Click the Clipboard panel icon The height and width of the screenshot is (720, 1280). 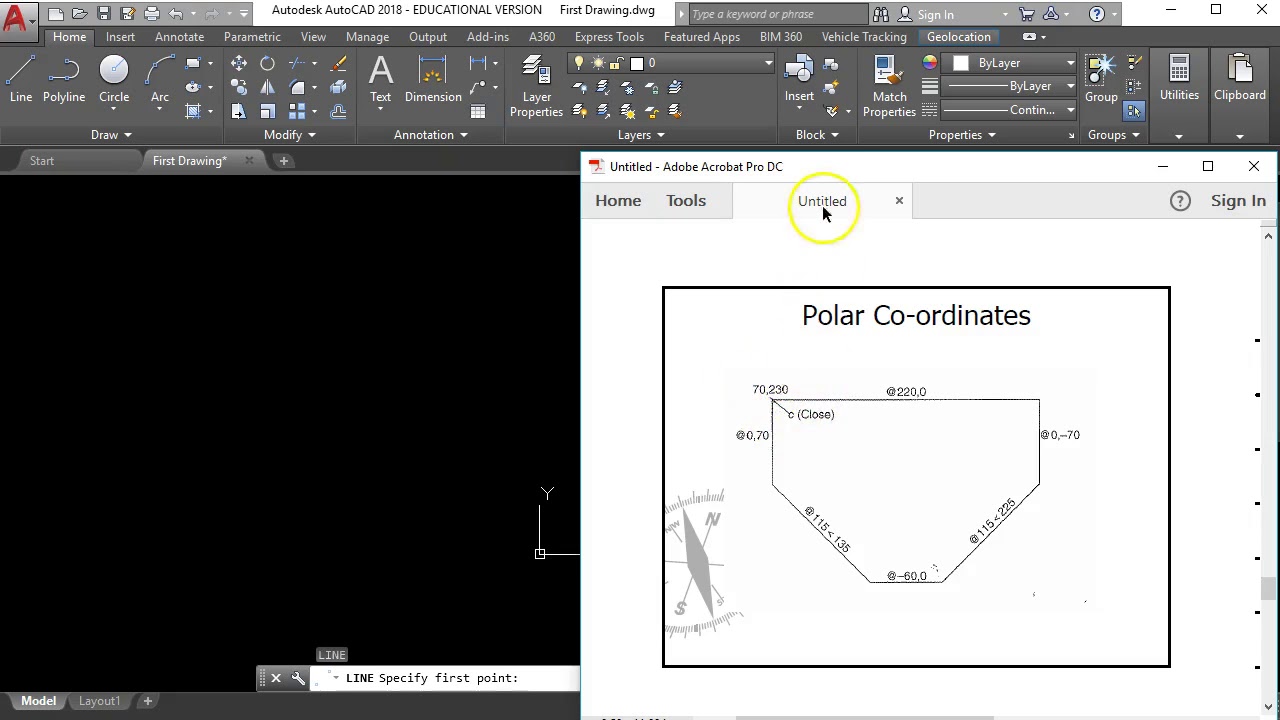coord(1240,80)
